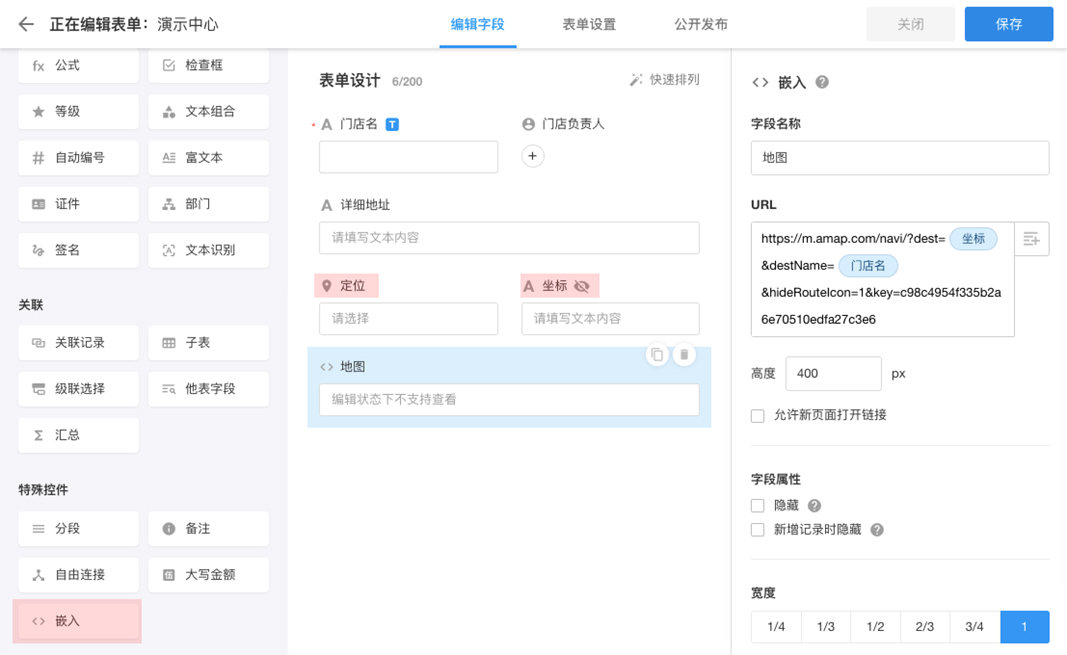This screenshot has width=1067, height=655.
Task: Set field width to full 1
Action: (1024, 626)
